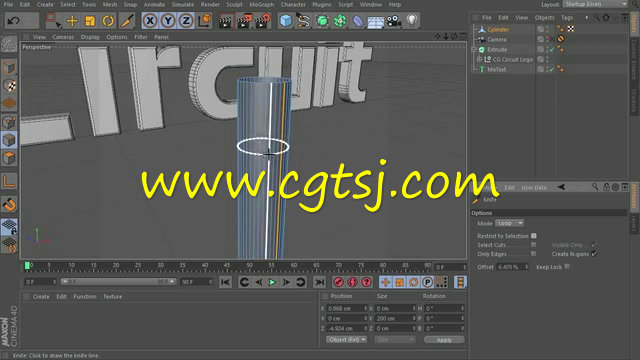Click the Render to Picture Viewer clapperboard
The width and height of the screenshot is (640, 360).
tap(243, 20)
